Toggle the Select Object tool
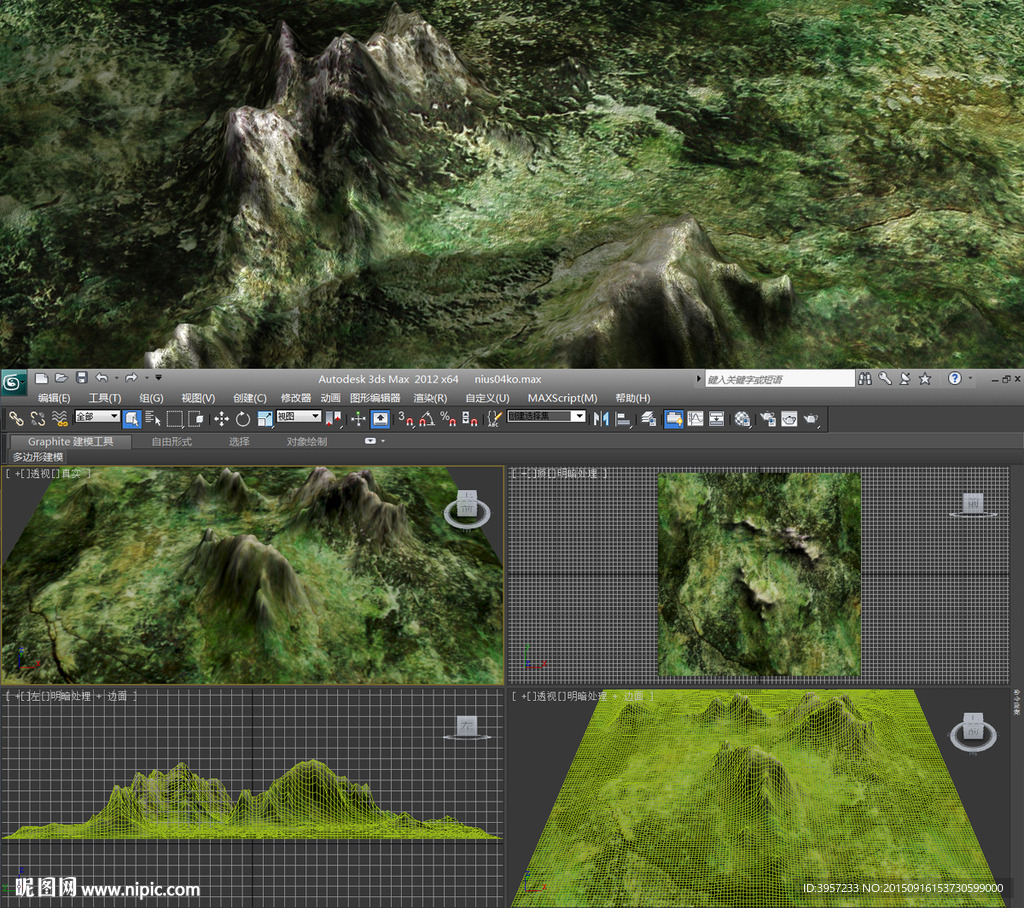Viewport: 1024px width, 908px height. tap(132, 418)
